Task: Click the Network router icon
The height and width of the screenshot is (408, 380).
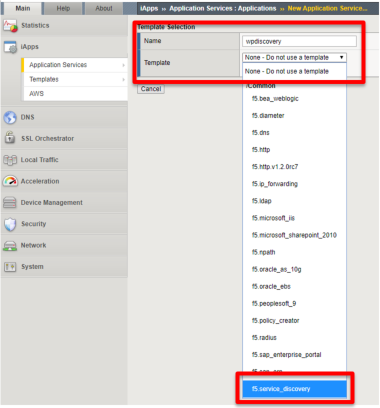Action: (x=10, y=246)
